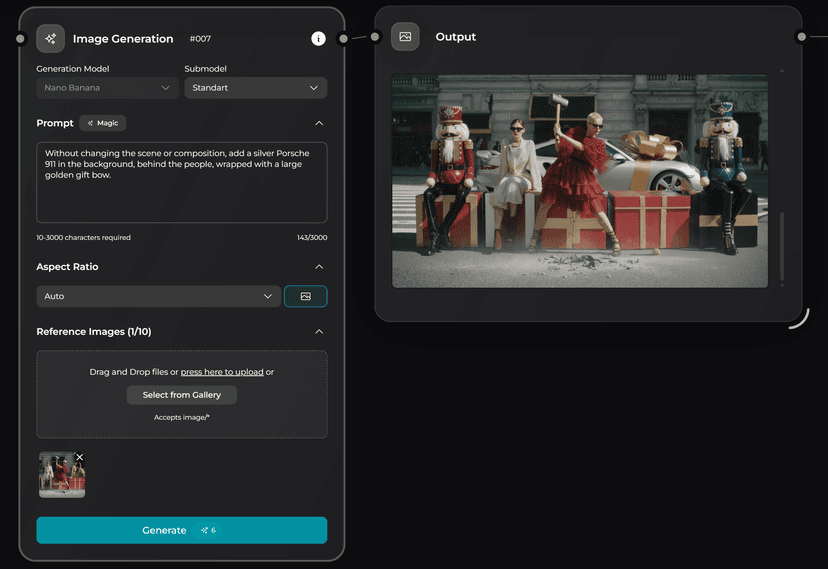The height and width of the screenshot is (569, 828).
Task: Collapse the Reference Images section
Action: click(x=319, y=331)
